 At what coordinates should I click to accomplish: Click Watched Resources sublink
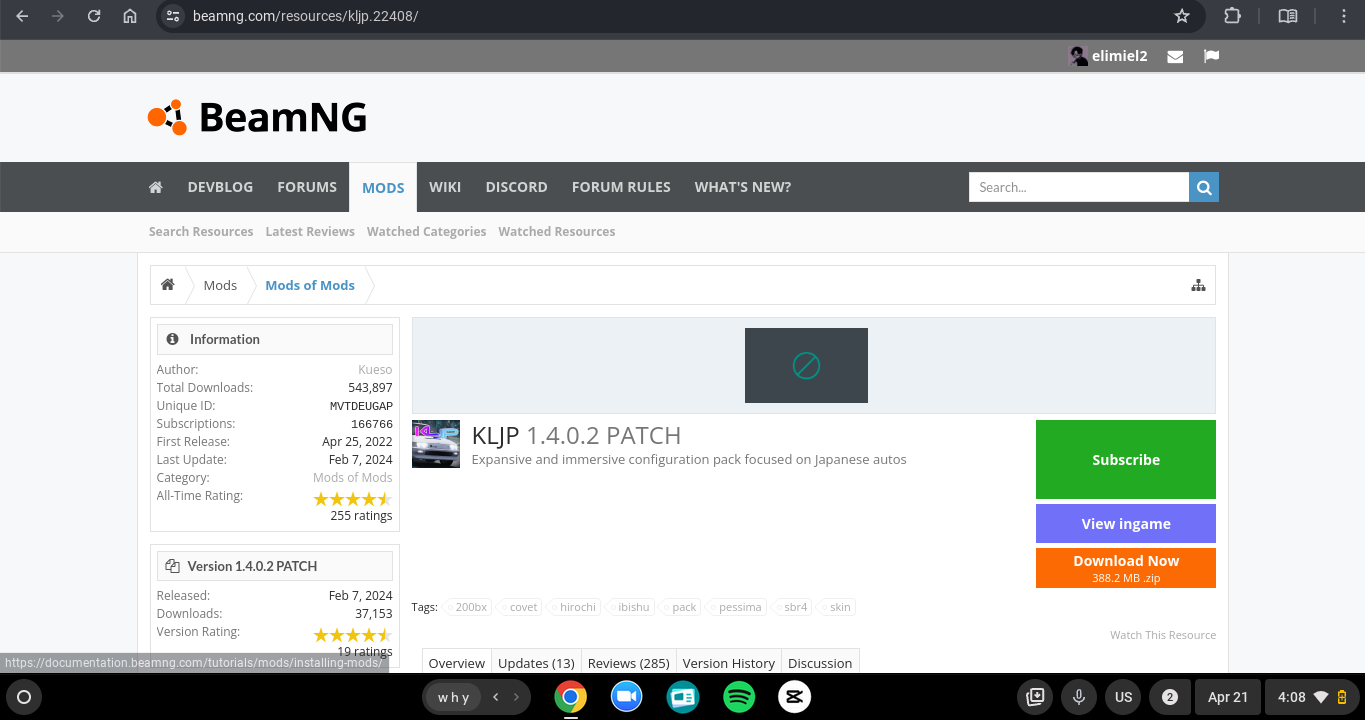pyautogui.click(x=557, y=231)
